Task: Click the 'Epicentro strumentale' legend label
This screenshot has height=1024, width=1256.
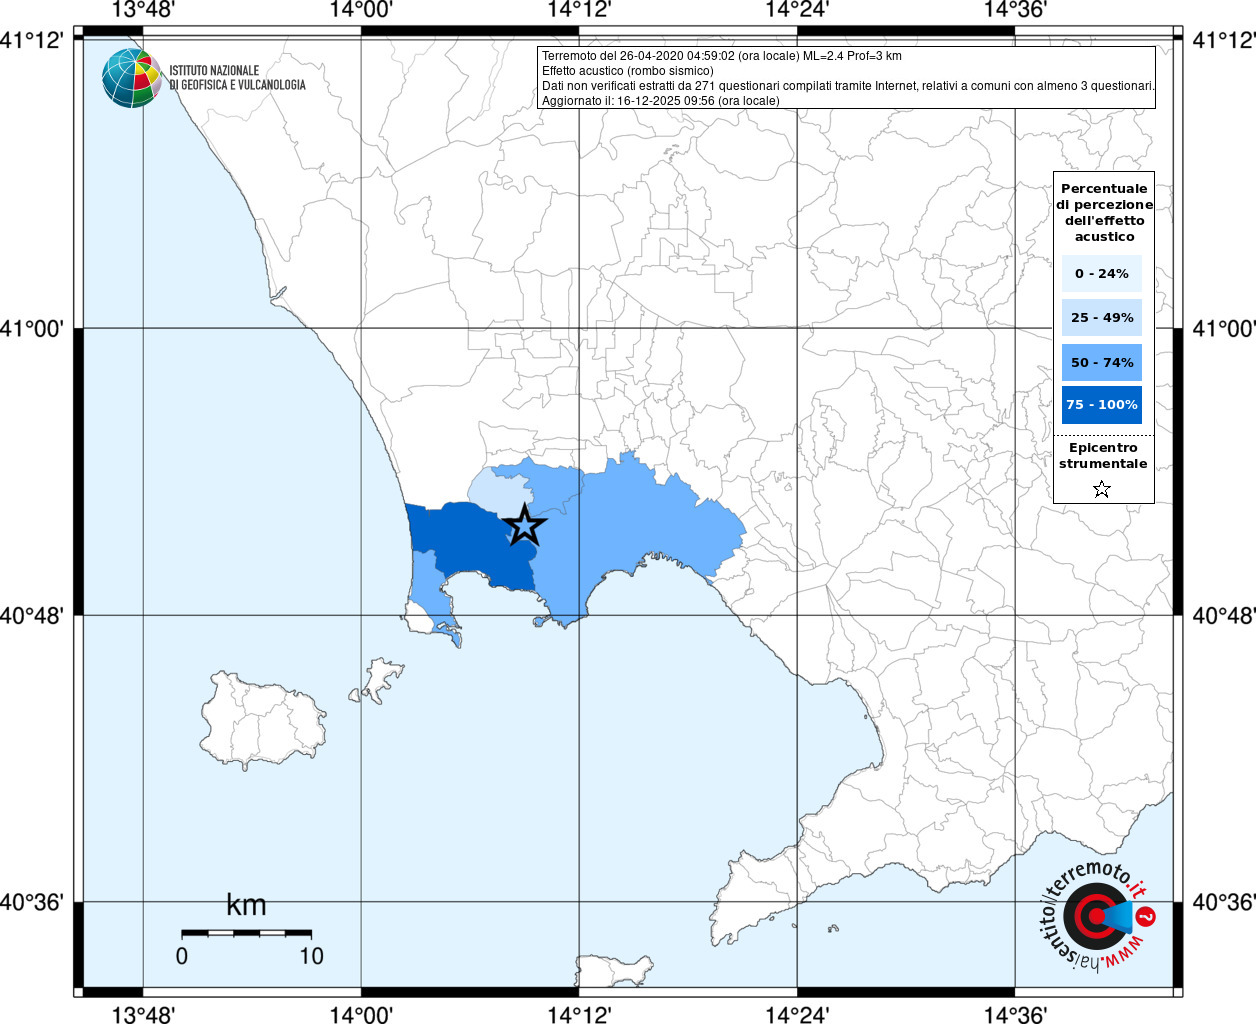Action: pyautogui.click(x=1103, y=456)
